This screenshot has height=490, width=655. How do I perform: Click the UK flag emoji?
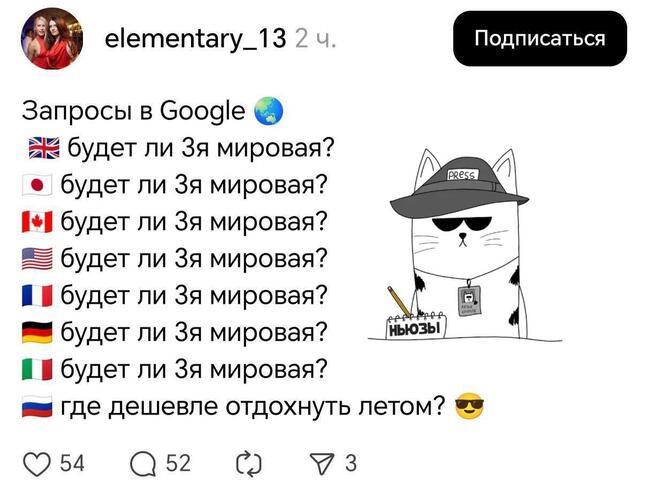[x=44, y=148]
